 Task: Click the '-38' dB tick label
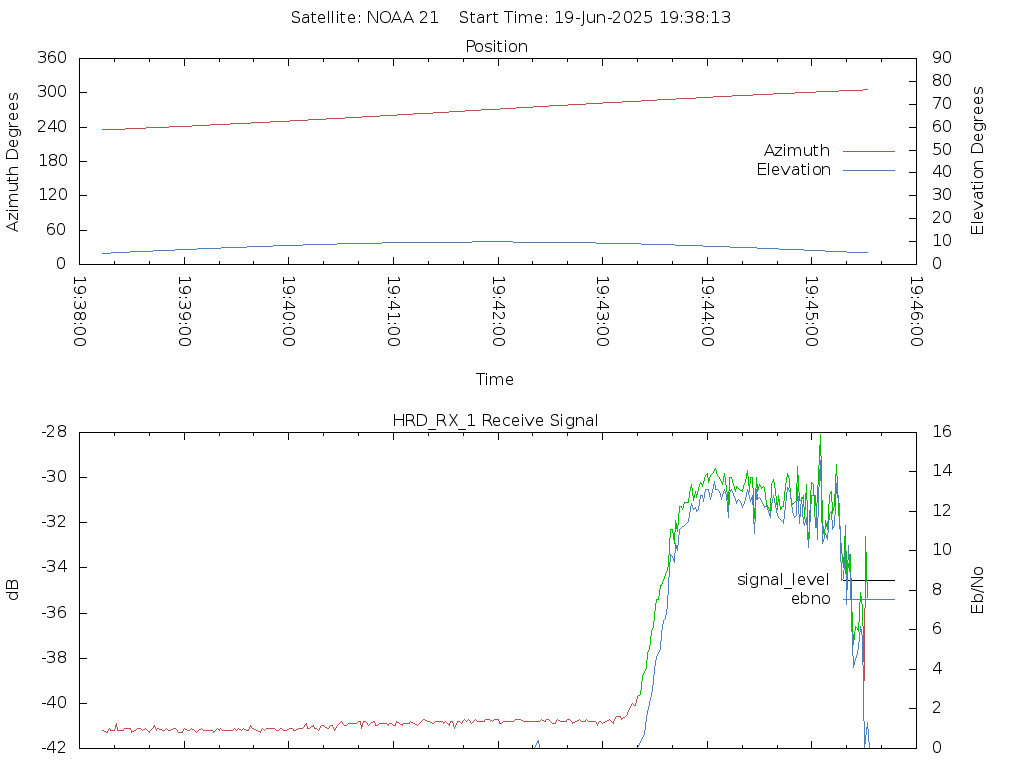pos(54,658)
